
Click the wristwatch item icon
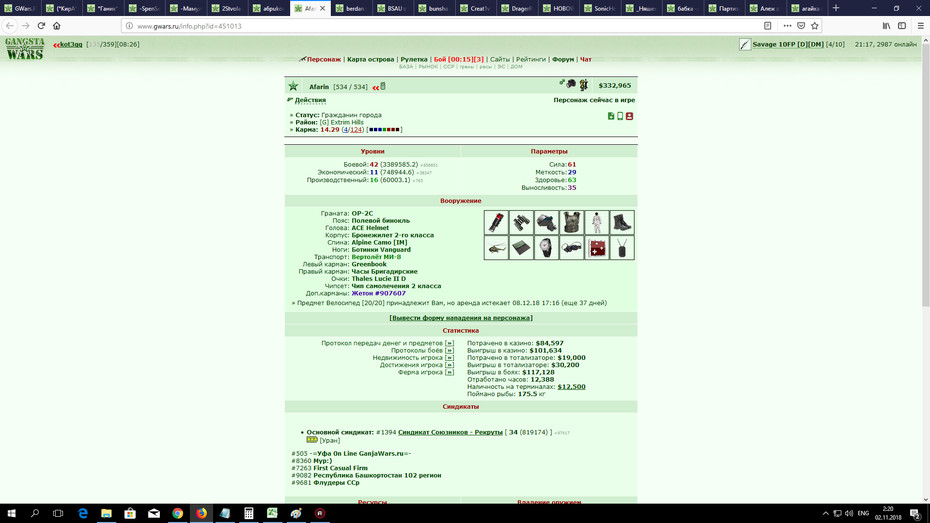[x=546, y=248]
